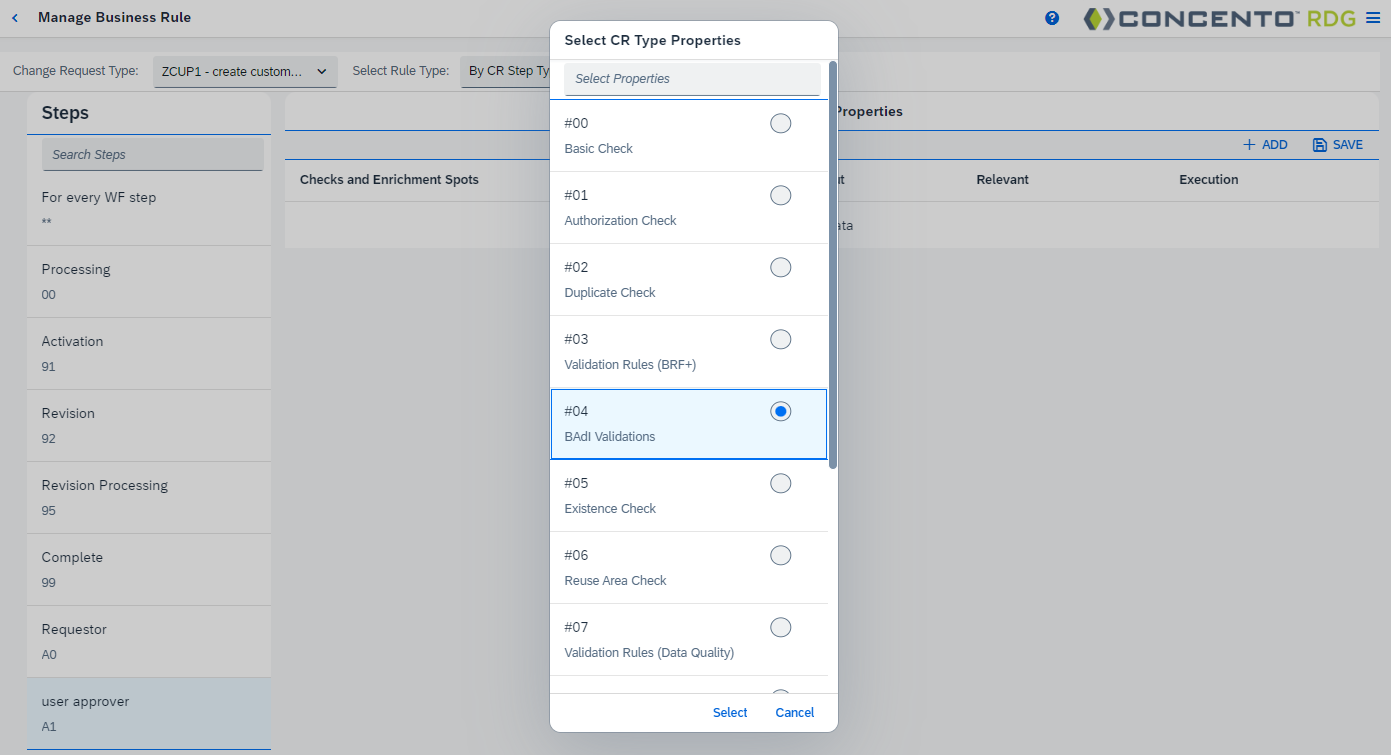Click the Manage Business Rule title

[x=113, y=17]
